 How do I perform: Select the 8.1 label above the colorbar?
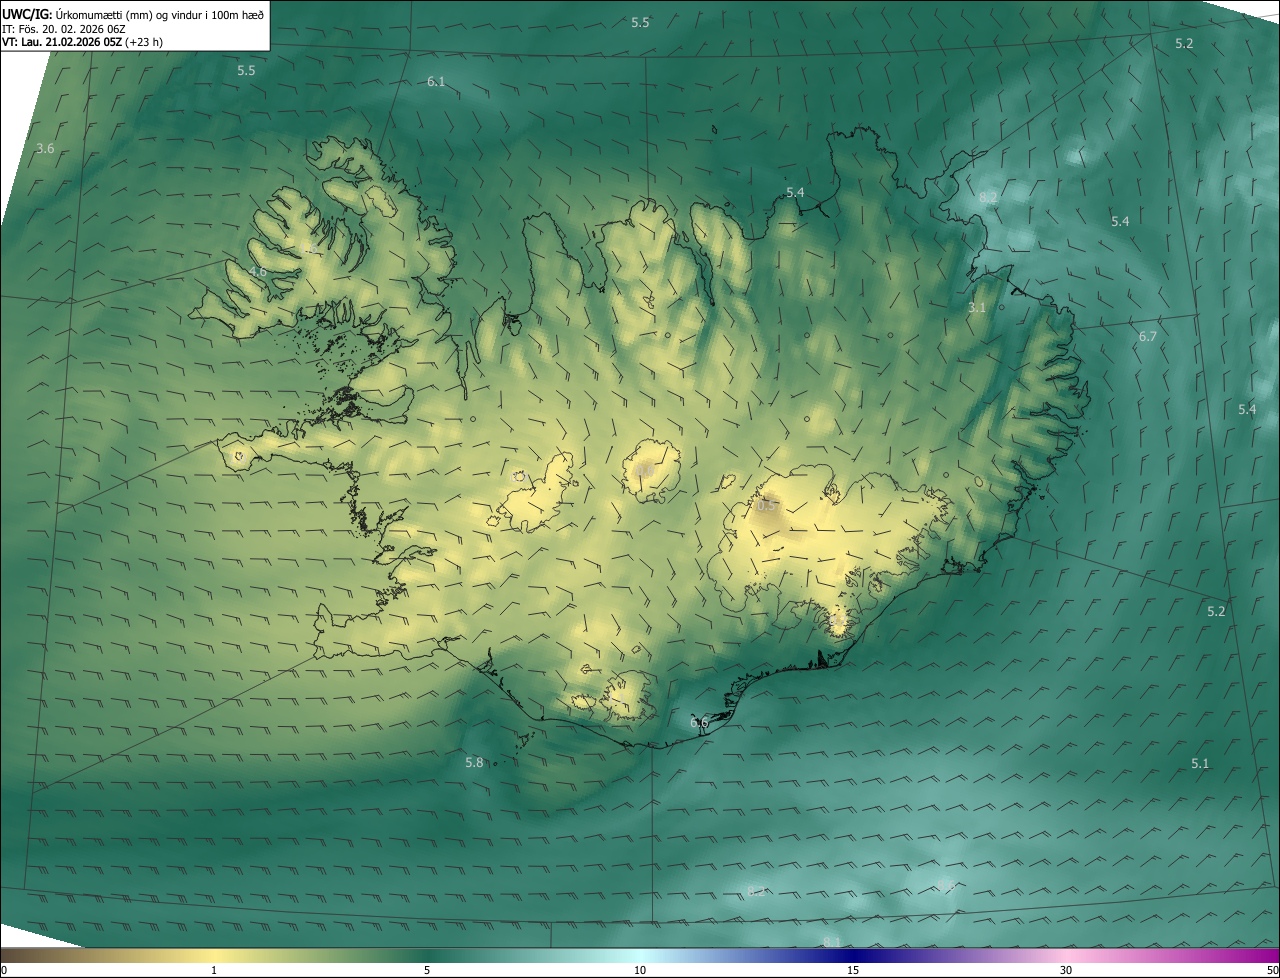[831, 942]
